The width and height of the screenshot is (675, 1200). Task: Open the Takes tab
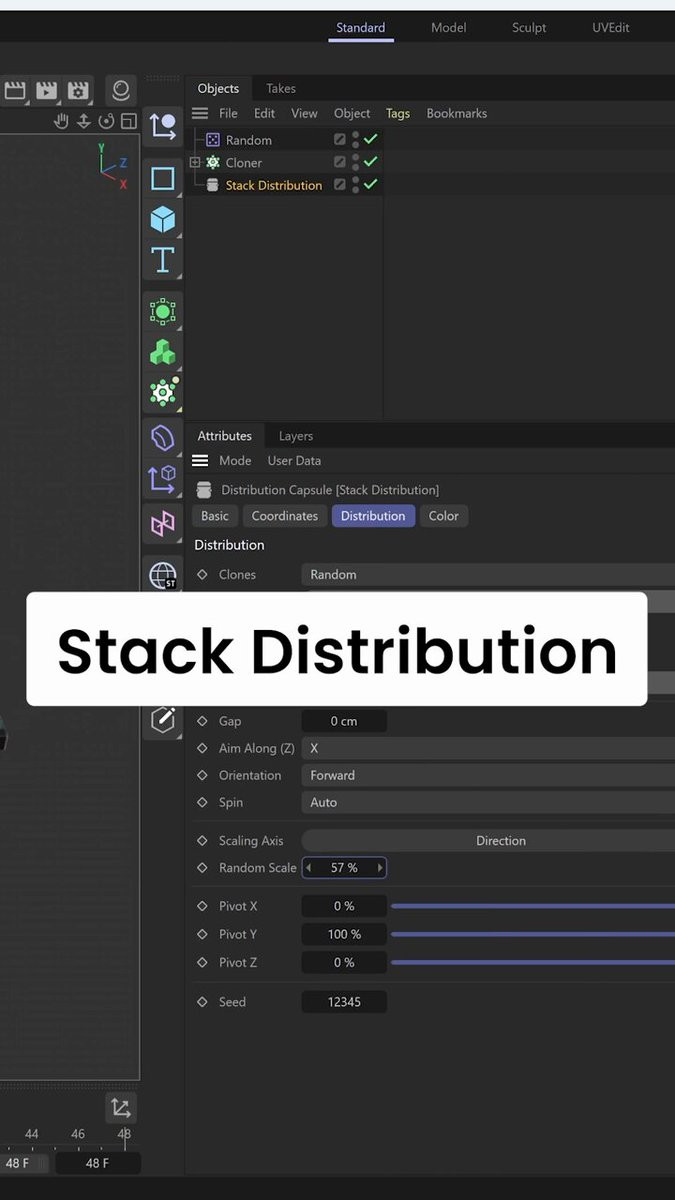[x=281, y=88]
